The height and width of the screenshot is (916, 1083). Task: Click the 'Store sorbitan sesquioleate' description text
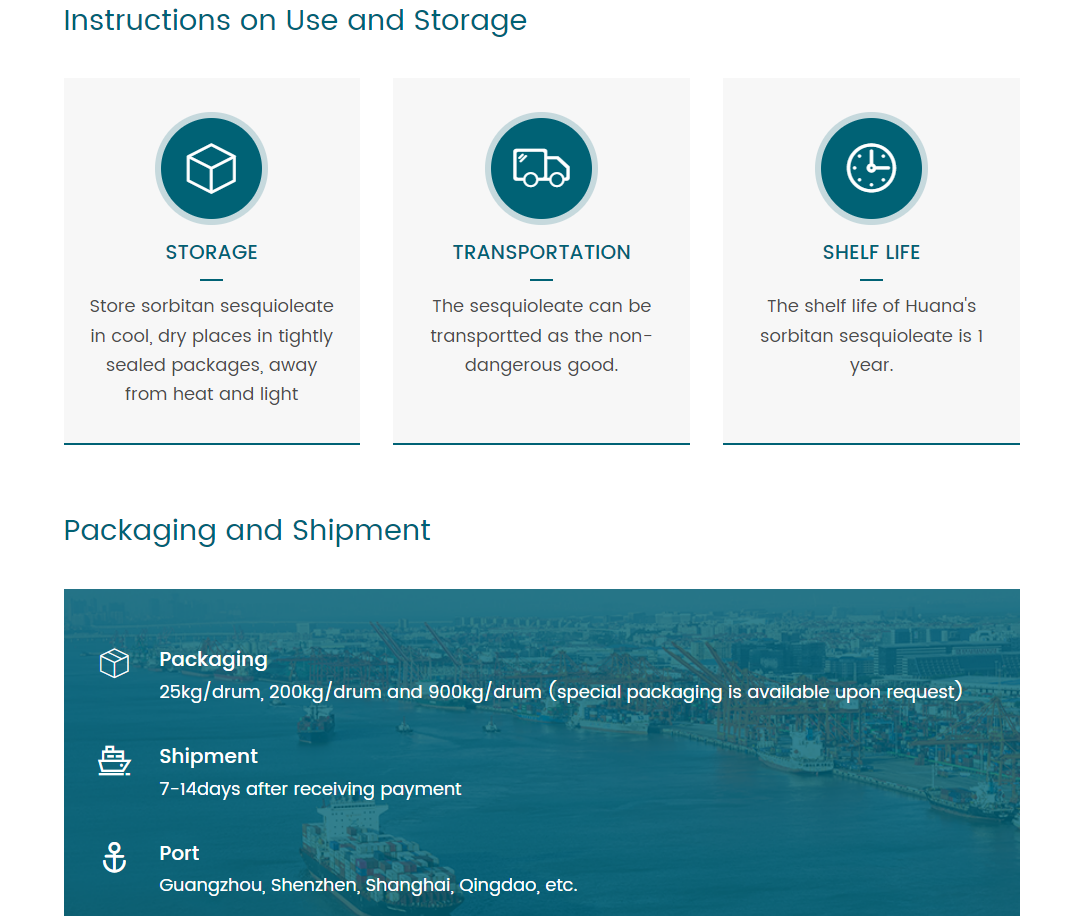tap(211, 350)
